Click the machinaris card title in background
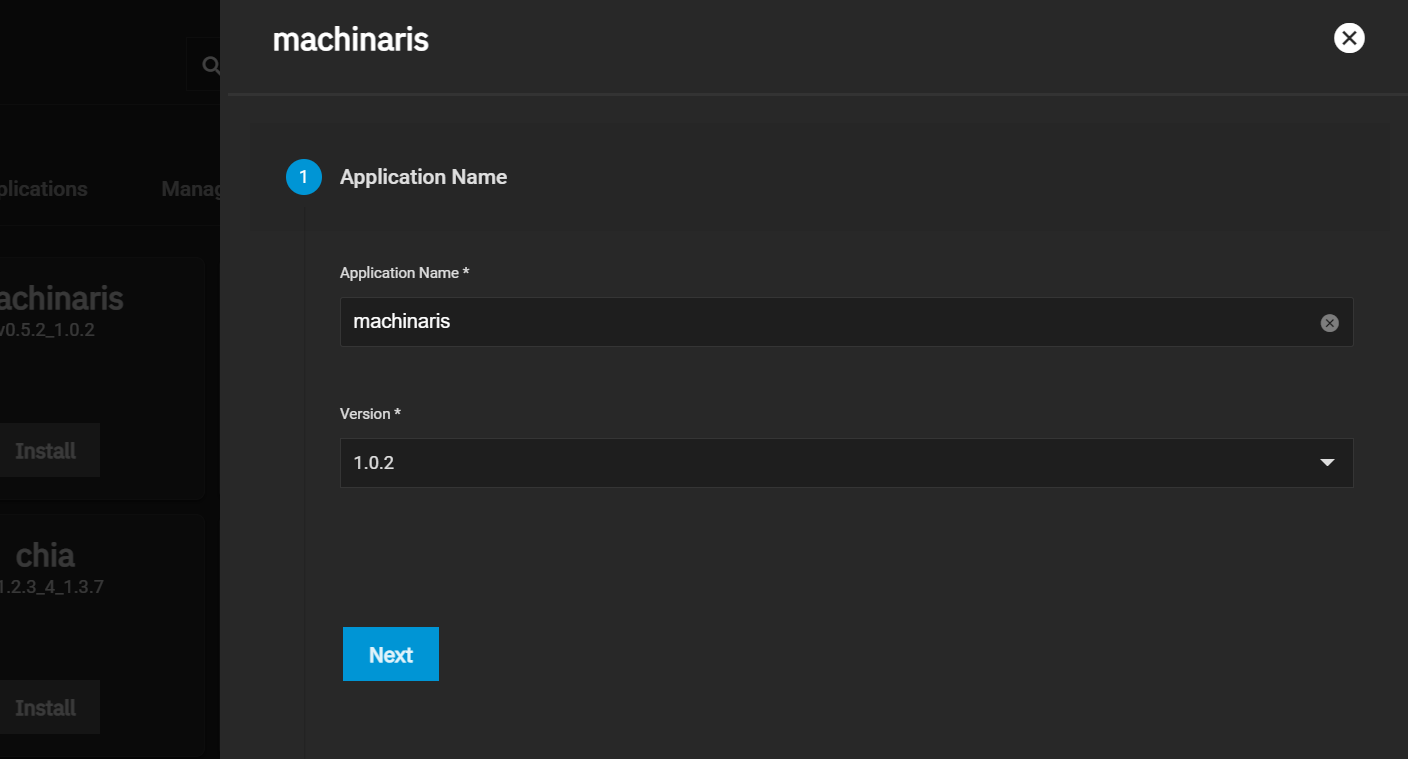1408x759 pixels. (61, 298)
